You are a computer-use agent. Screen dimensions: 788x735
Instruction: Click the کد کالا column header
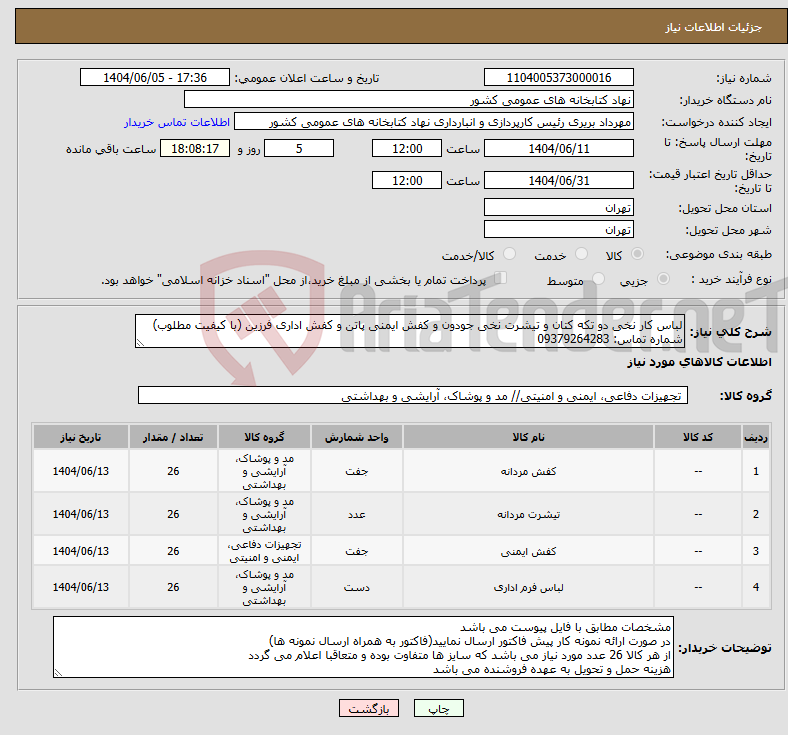698,437
